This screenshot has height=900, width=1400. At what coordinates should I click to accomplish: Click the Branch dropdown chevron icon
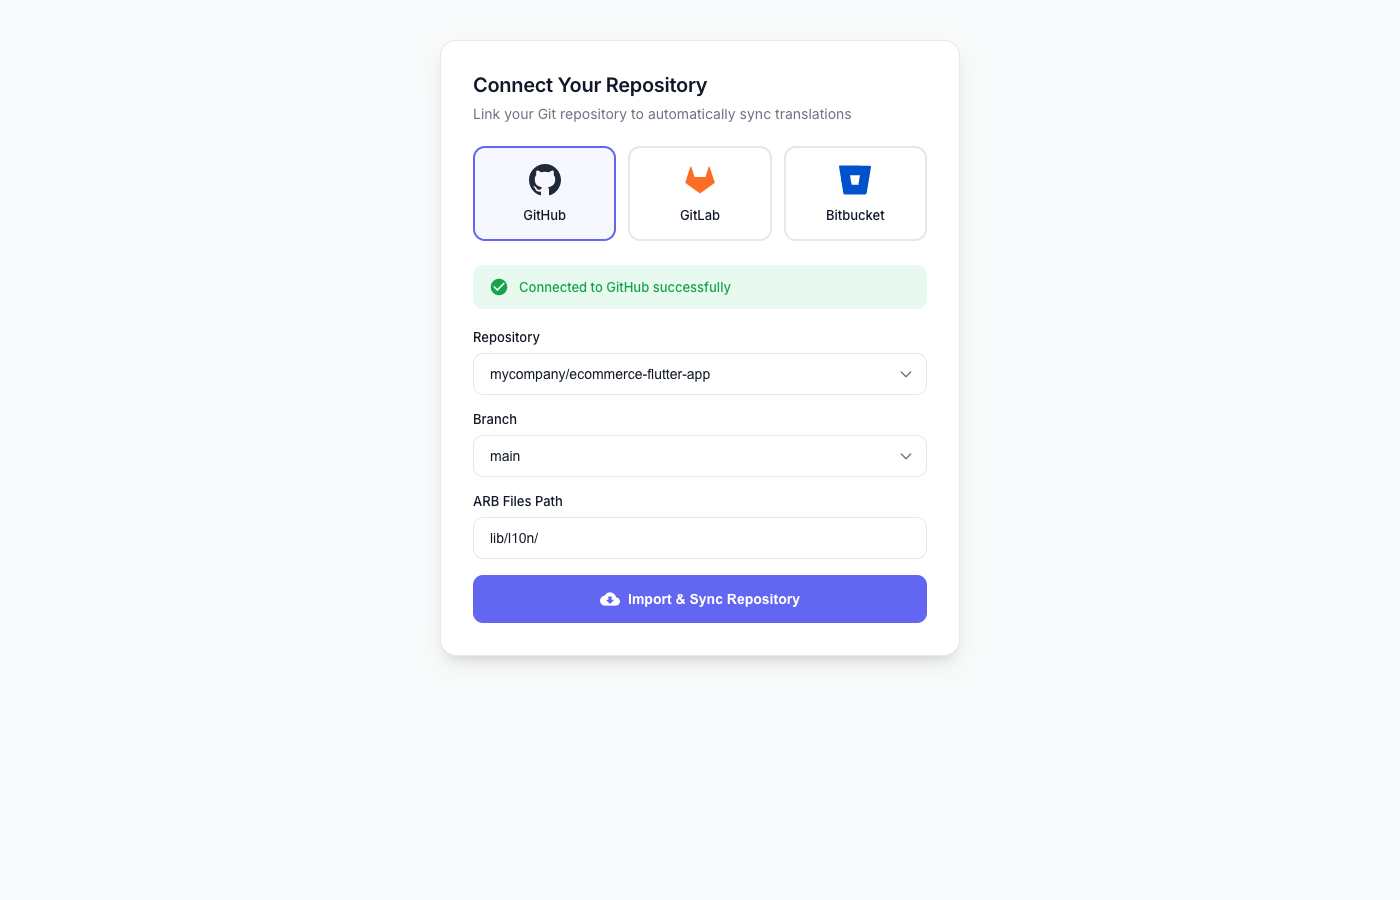click(906, 456)
